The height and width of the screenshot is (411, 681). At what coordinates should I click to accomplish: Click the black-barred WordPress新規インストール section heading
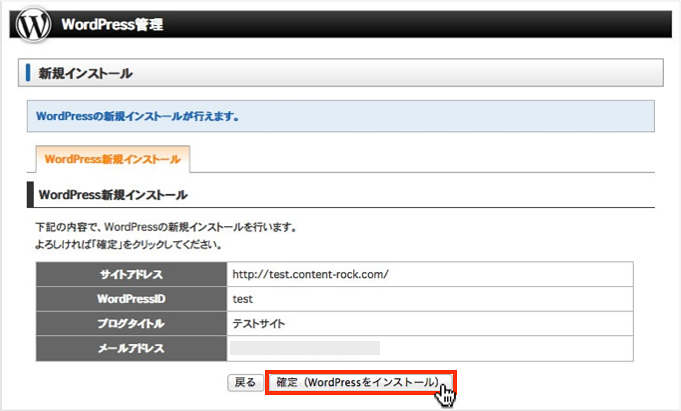113,195
